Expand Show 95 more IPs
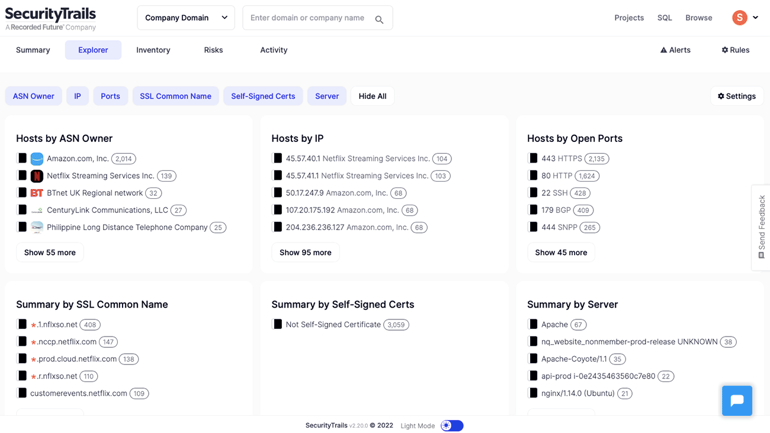Image resolution: width=770 pixels, height=433 pixels. [x=305, y=252]
